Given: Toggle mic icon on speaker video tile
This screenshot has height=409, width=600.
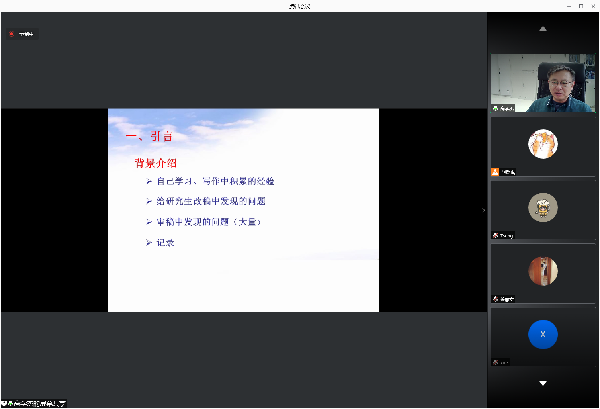Looking at the screenshot, I should [x=495, y=108].
